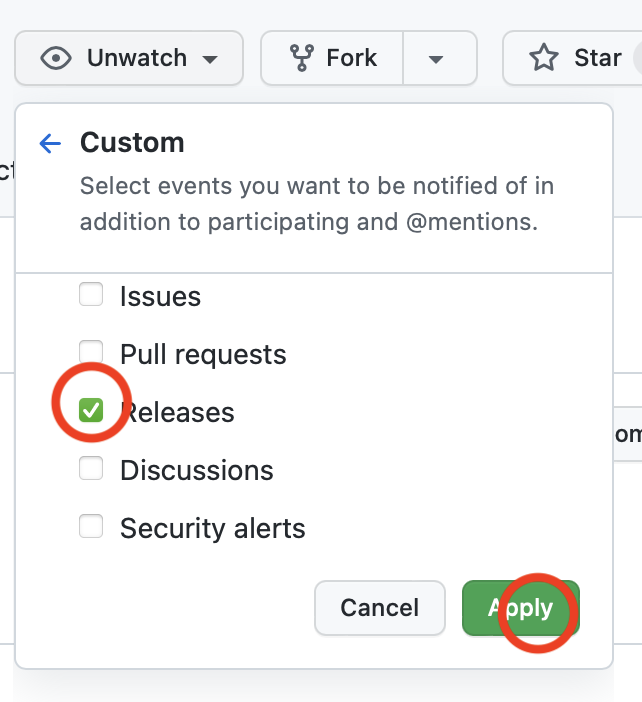Expand the Fork options arrow

(436, 59)
